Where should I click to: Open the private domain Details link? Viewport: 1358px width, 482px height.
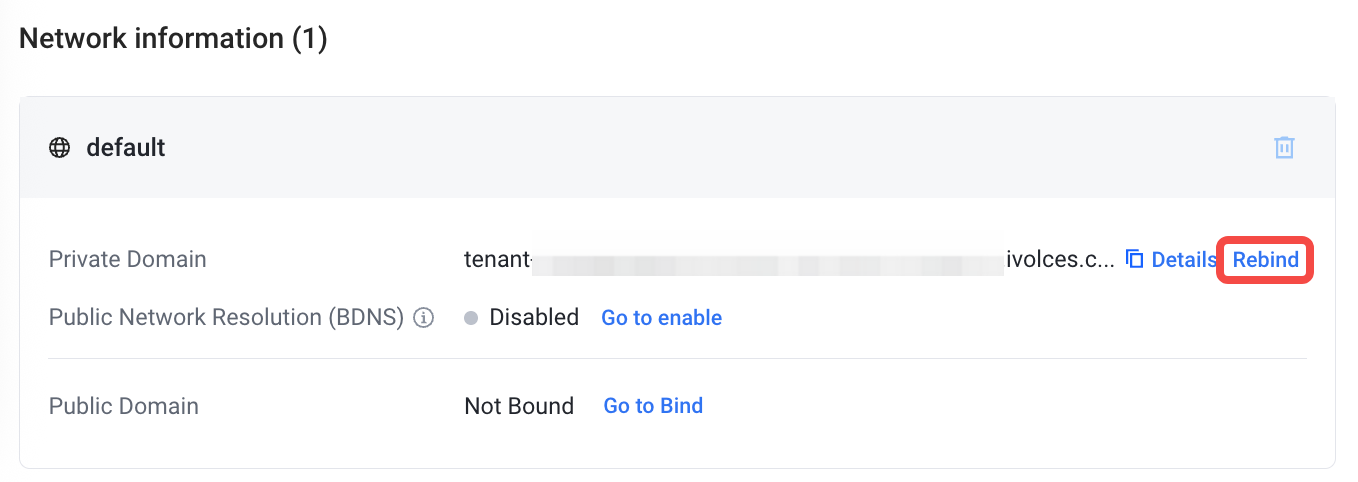point(1184,260)
